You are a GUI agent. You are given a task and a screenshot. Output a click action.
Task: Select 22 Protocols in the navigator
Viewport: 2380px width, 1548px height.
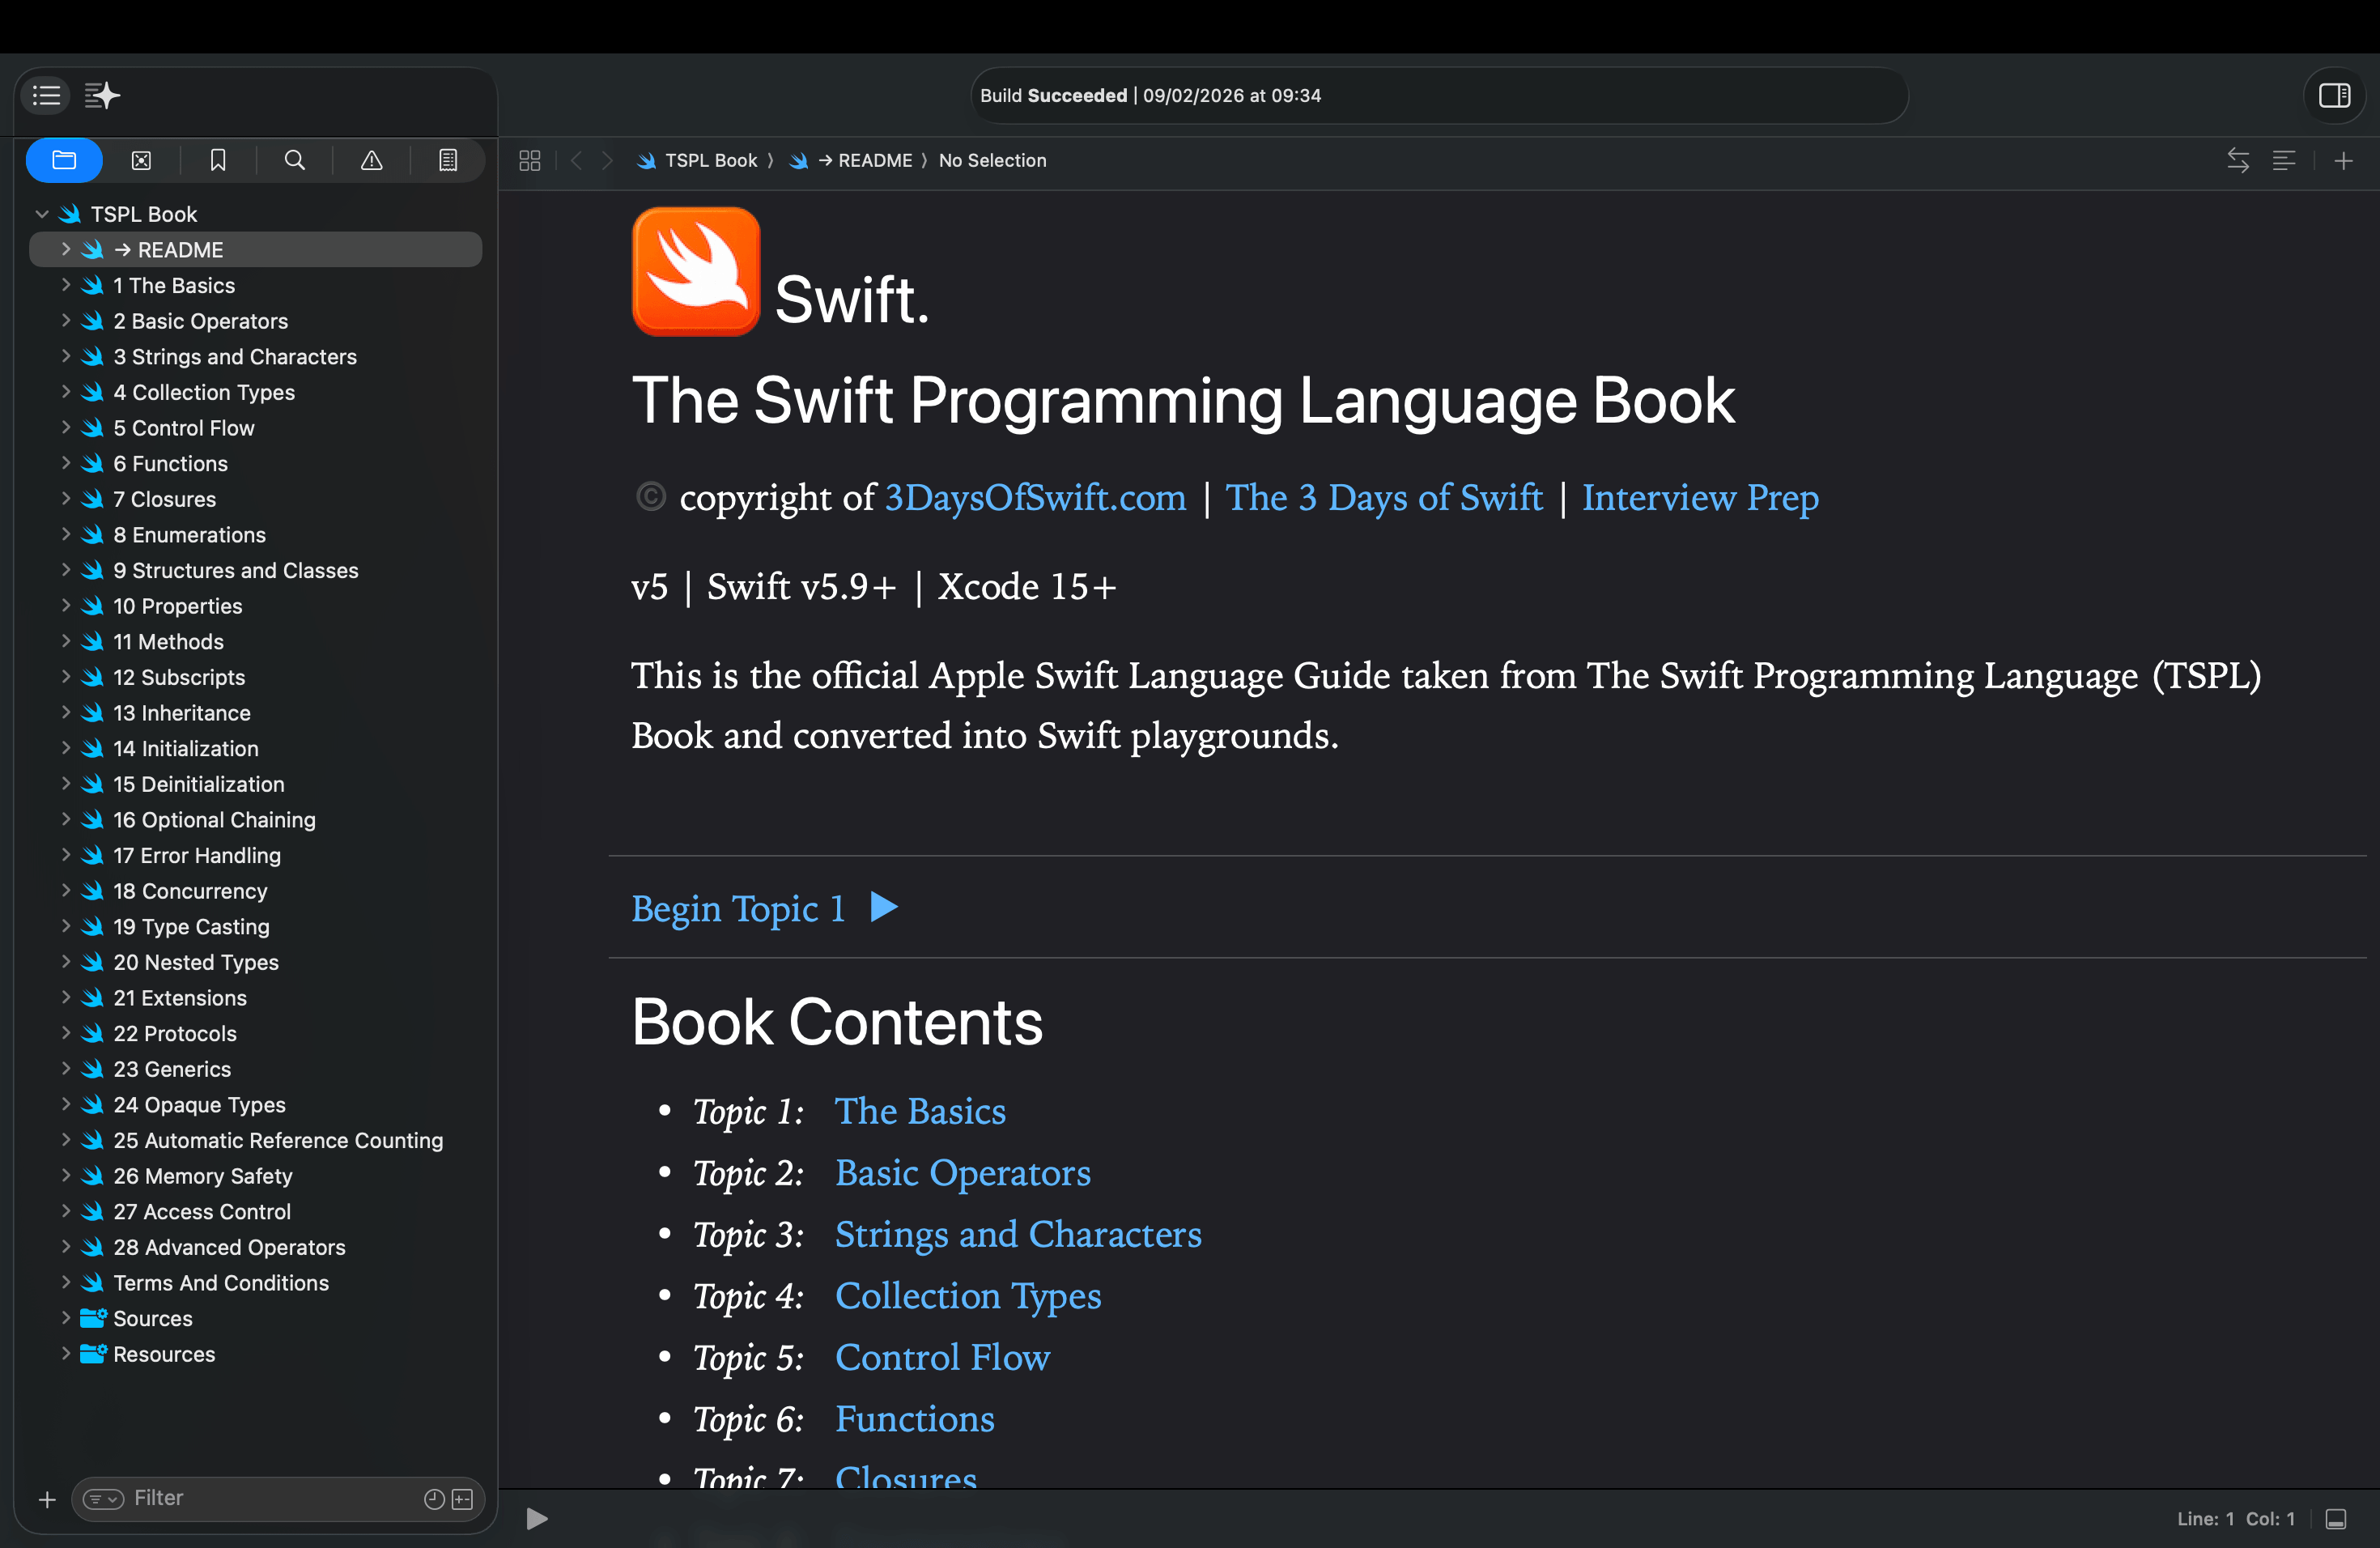click(175, 1033)
